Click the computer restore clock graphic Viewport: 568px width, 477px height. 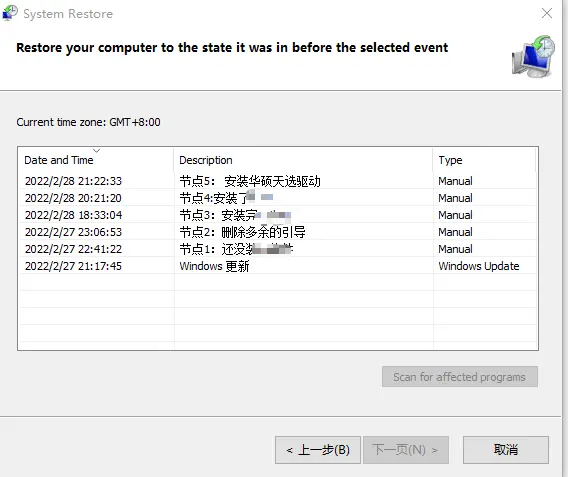coord(533,56)
